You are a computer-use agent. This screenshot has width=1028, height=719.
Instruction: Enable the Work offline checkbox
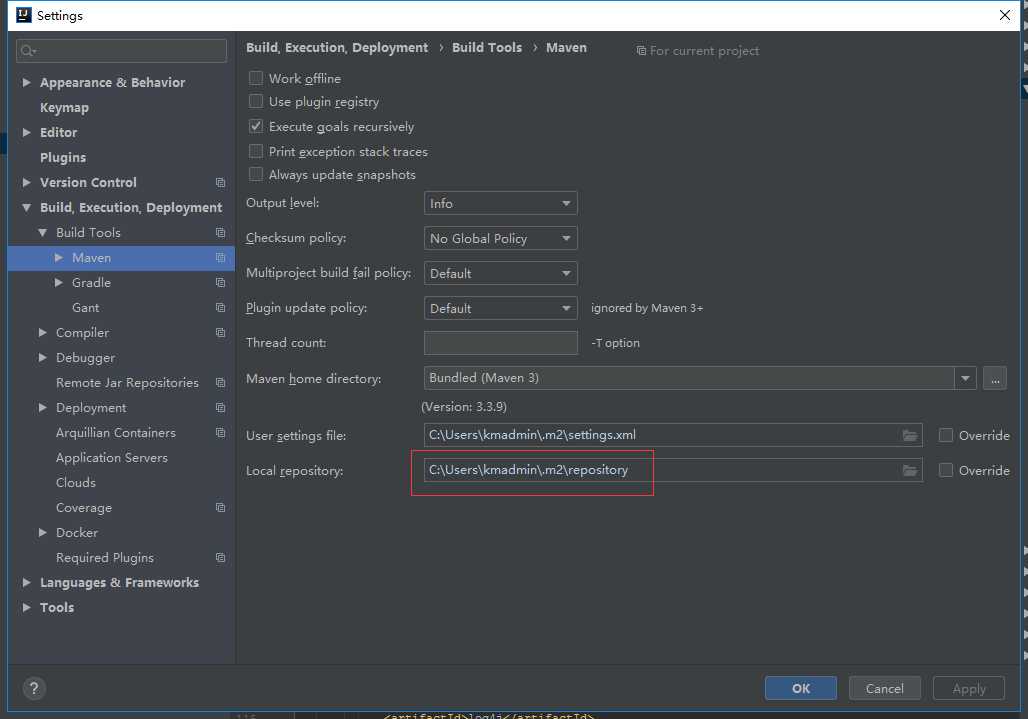tap(256, 78)
